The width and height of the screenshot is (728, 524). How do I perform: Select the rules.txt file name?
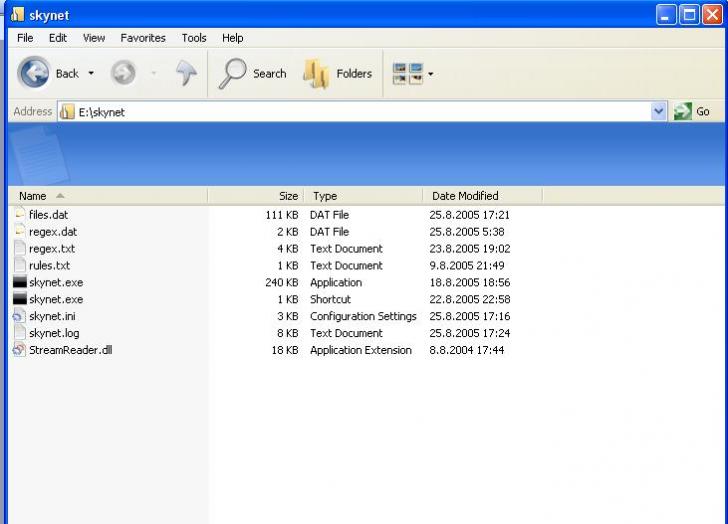coord(50,265)
